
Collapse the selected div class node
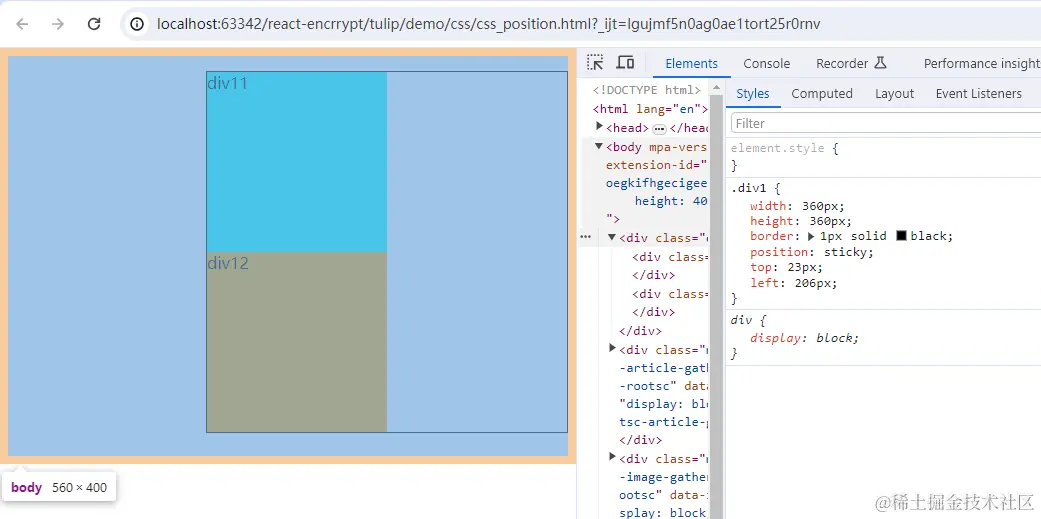pos(612,237)
